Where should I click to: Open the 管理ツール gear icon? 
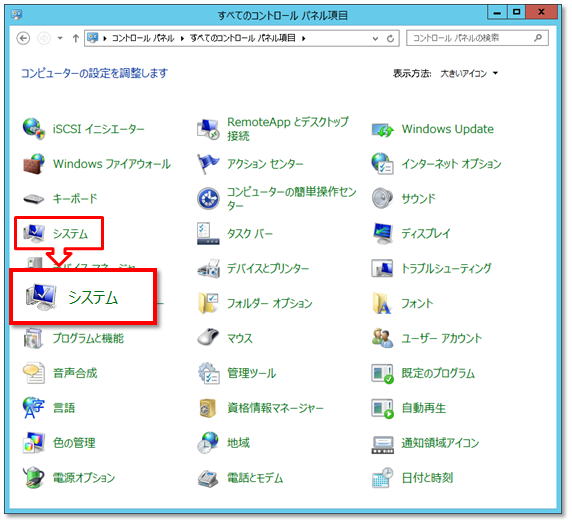208,373
